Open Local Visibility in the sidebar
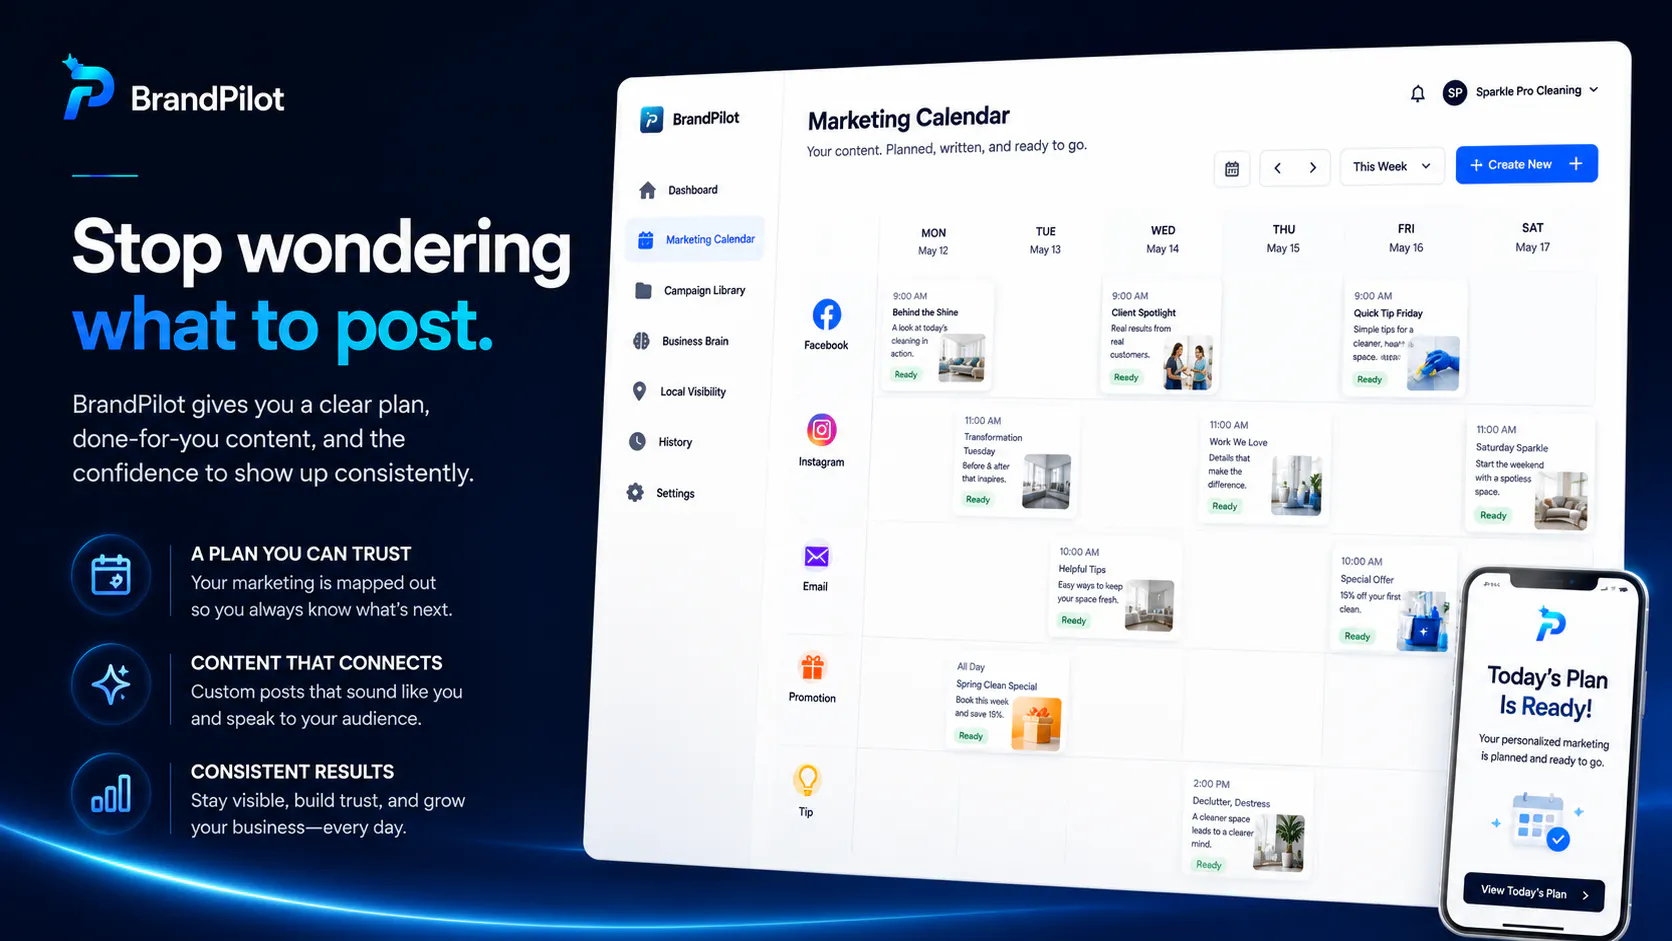This screenshot has height=941, width=1672. click(x=680, y=392)
